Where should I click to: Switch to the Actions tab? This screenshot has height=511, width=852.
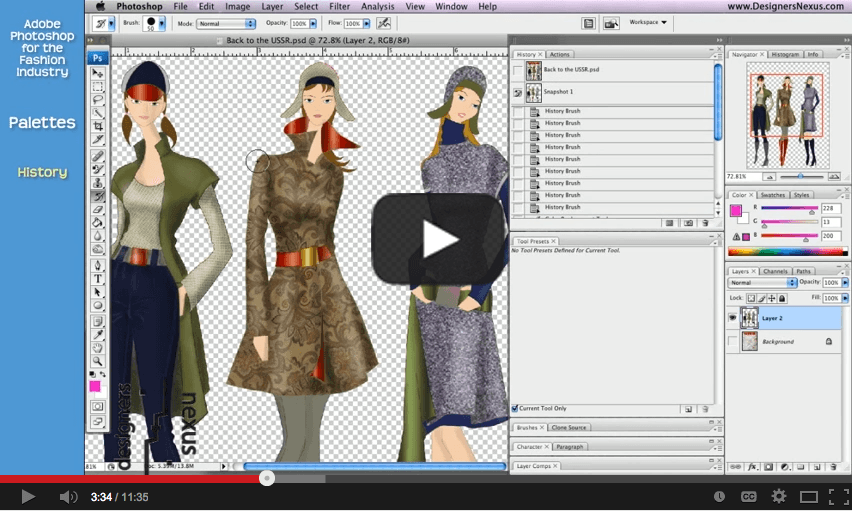tap(559, 54)
